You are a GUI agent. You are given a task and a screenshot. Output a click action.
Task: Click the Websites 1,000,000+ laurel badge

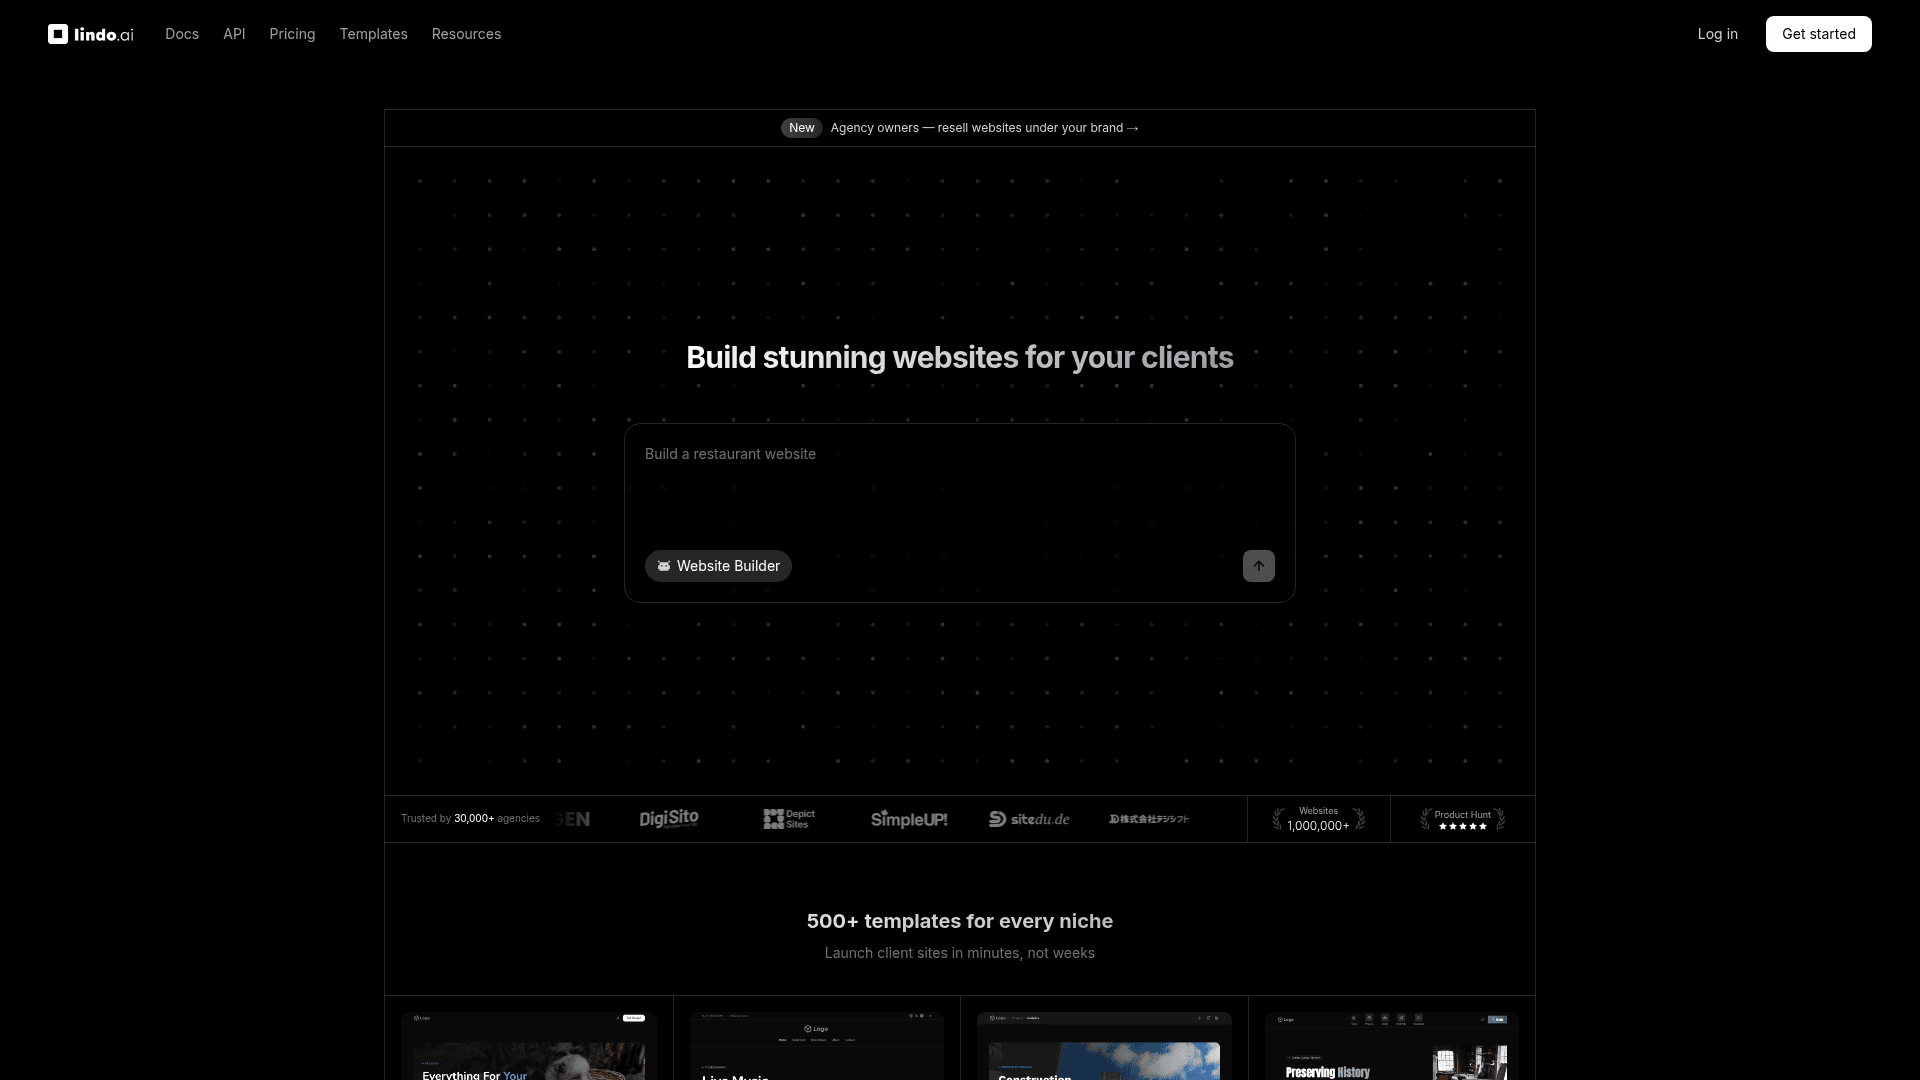coord(1318,819)
